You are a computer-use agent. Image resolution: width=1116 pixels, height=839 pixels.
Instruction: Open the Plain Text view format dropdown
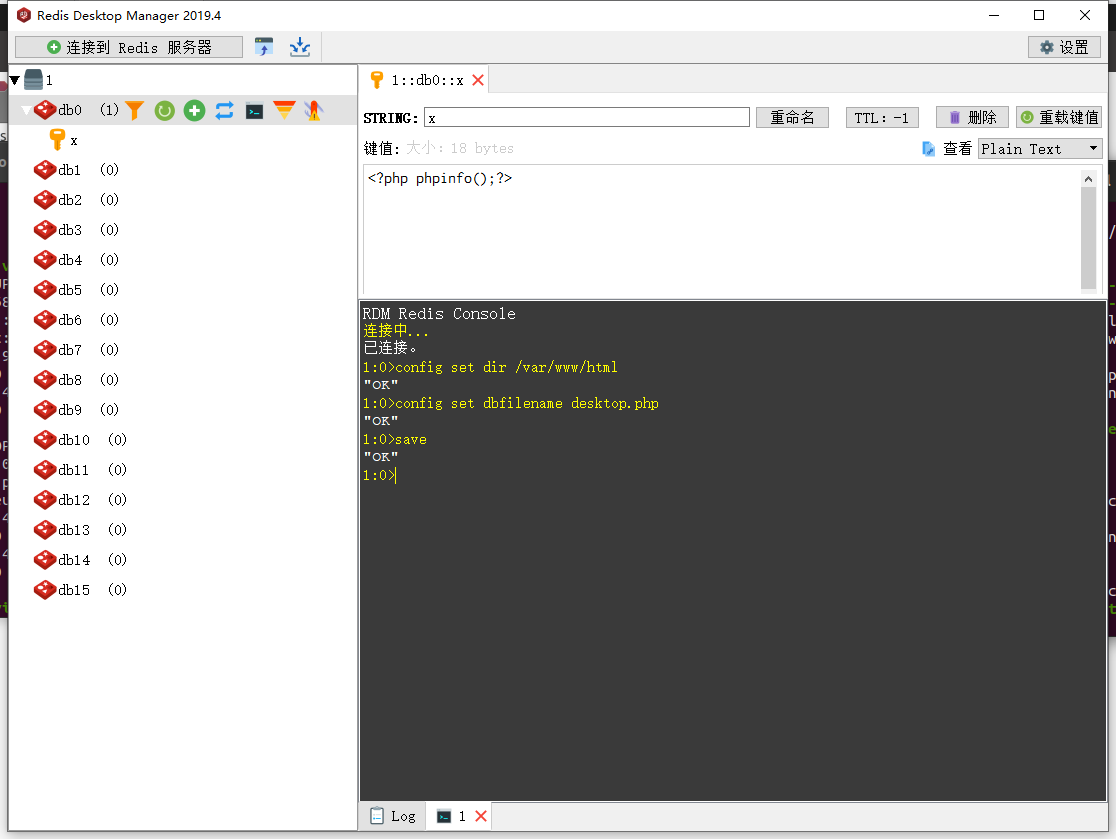(1040, 149)
